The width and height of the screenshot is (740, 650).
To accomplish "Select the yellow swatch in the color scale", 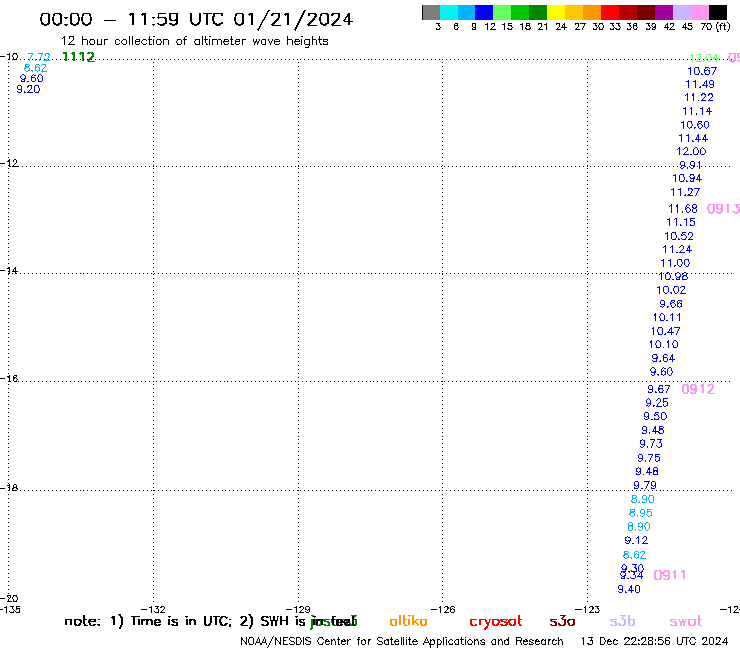I will tap(556, 12).
